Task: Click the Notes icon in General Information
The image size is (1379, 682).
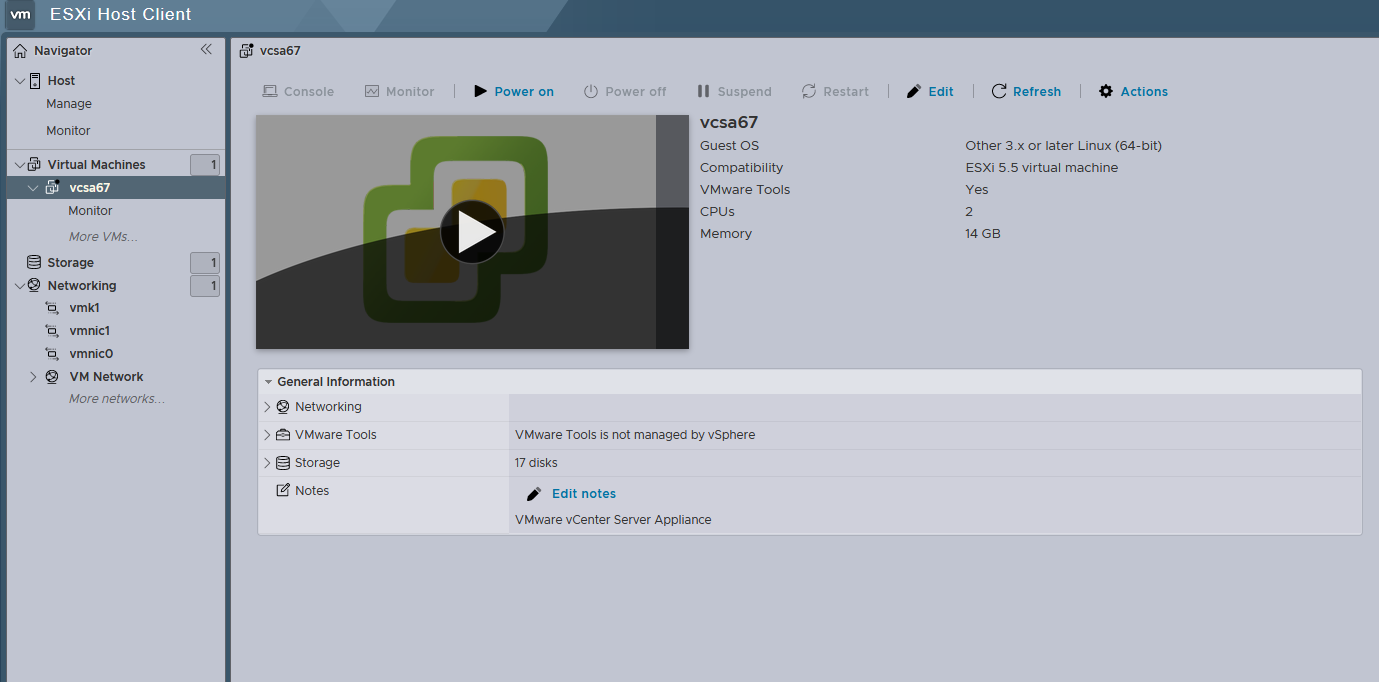Action: (x=283, y=490)
